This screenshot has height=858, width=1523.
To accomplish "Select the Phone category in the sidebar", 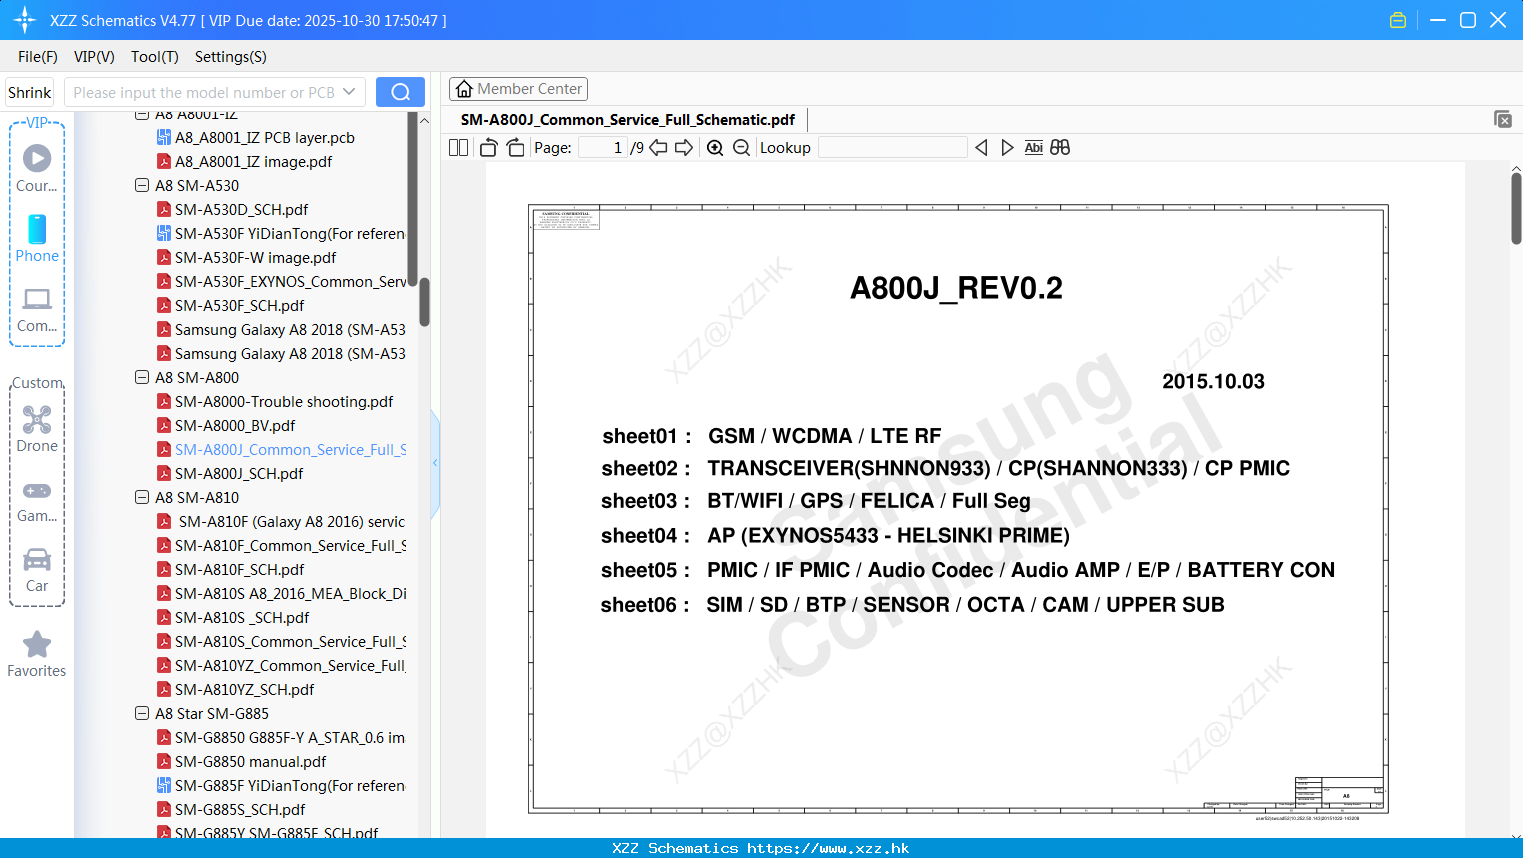I will tap(37, 240).
